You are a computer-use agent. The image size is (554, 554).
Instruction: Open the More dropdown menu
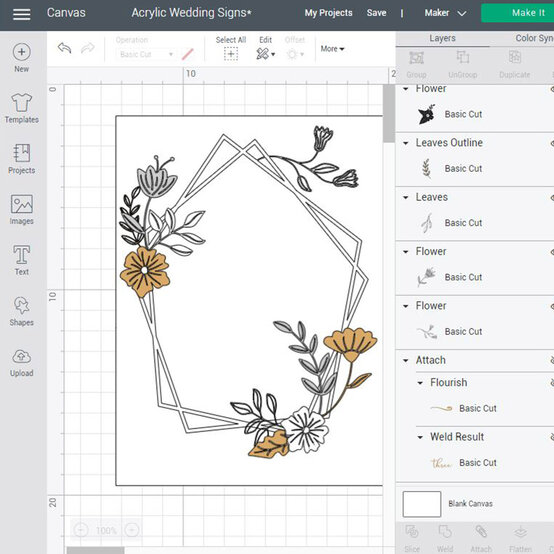point(332,49)
